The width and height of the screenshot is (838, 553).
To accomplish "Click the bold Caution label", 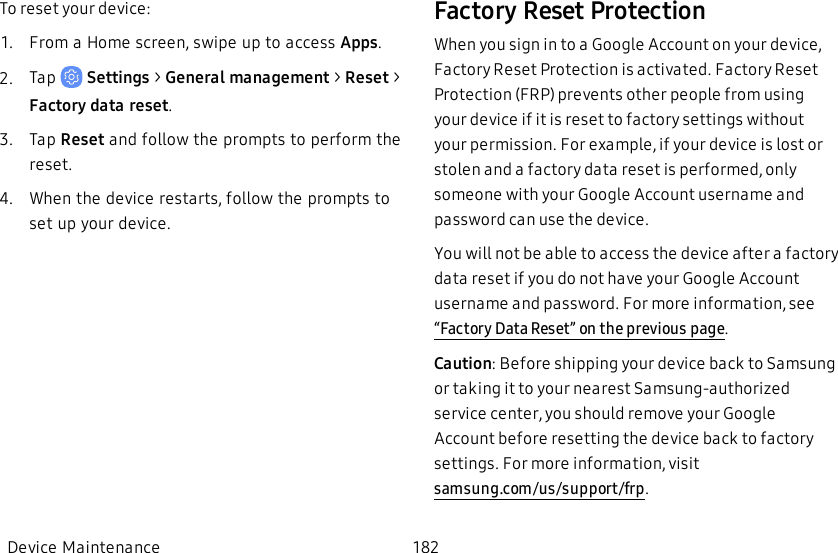I will click(x=462, y=363).
